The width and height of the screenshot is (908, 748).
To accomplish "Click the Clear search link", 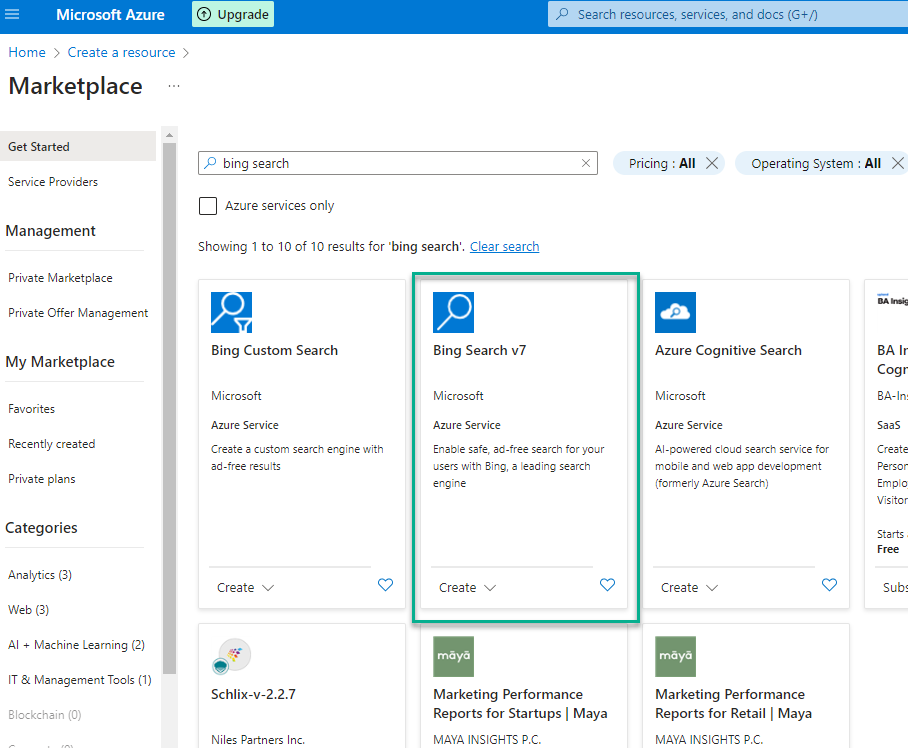I will (x=504, y=246).
